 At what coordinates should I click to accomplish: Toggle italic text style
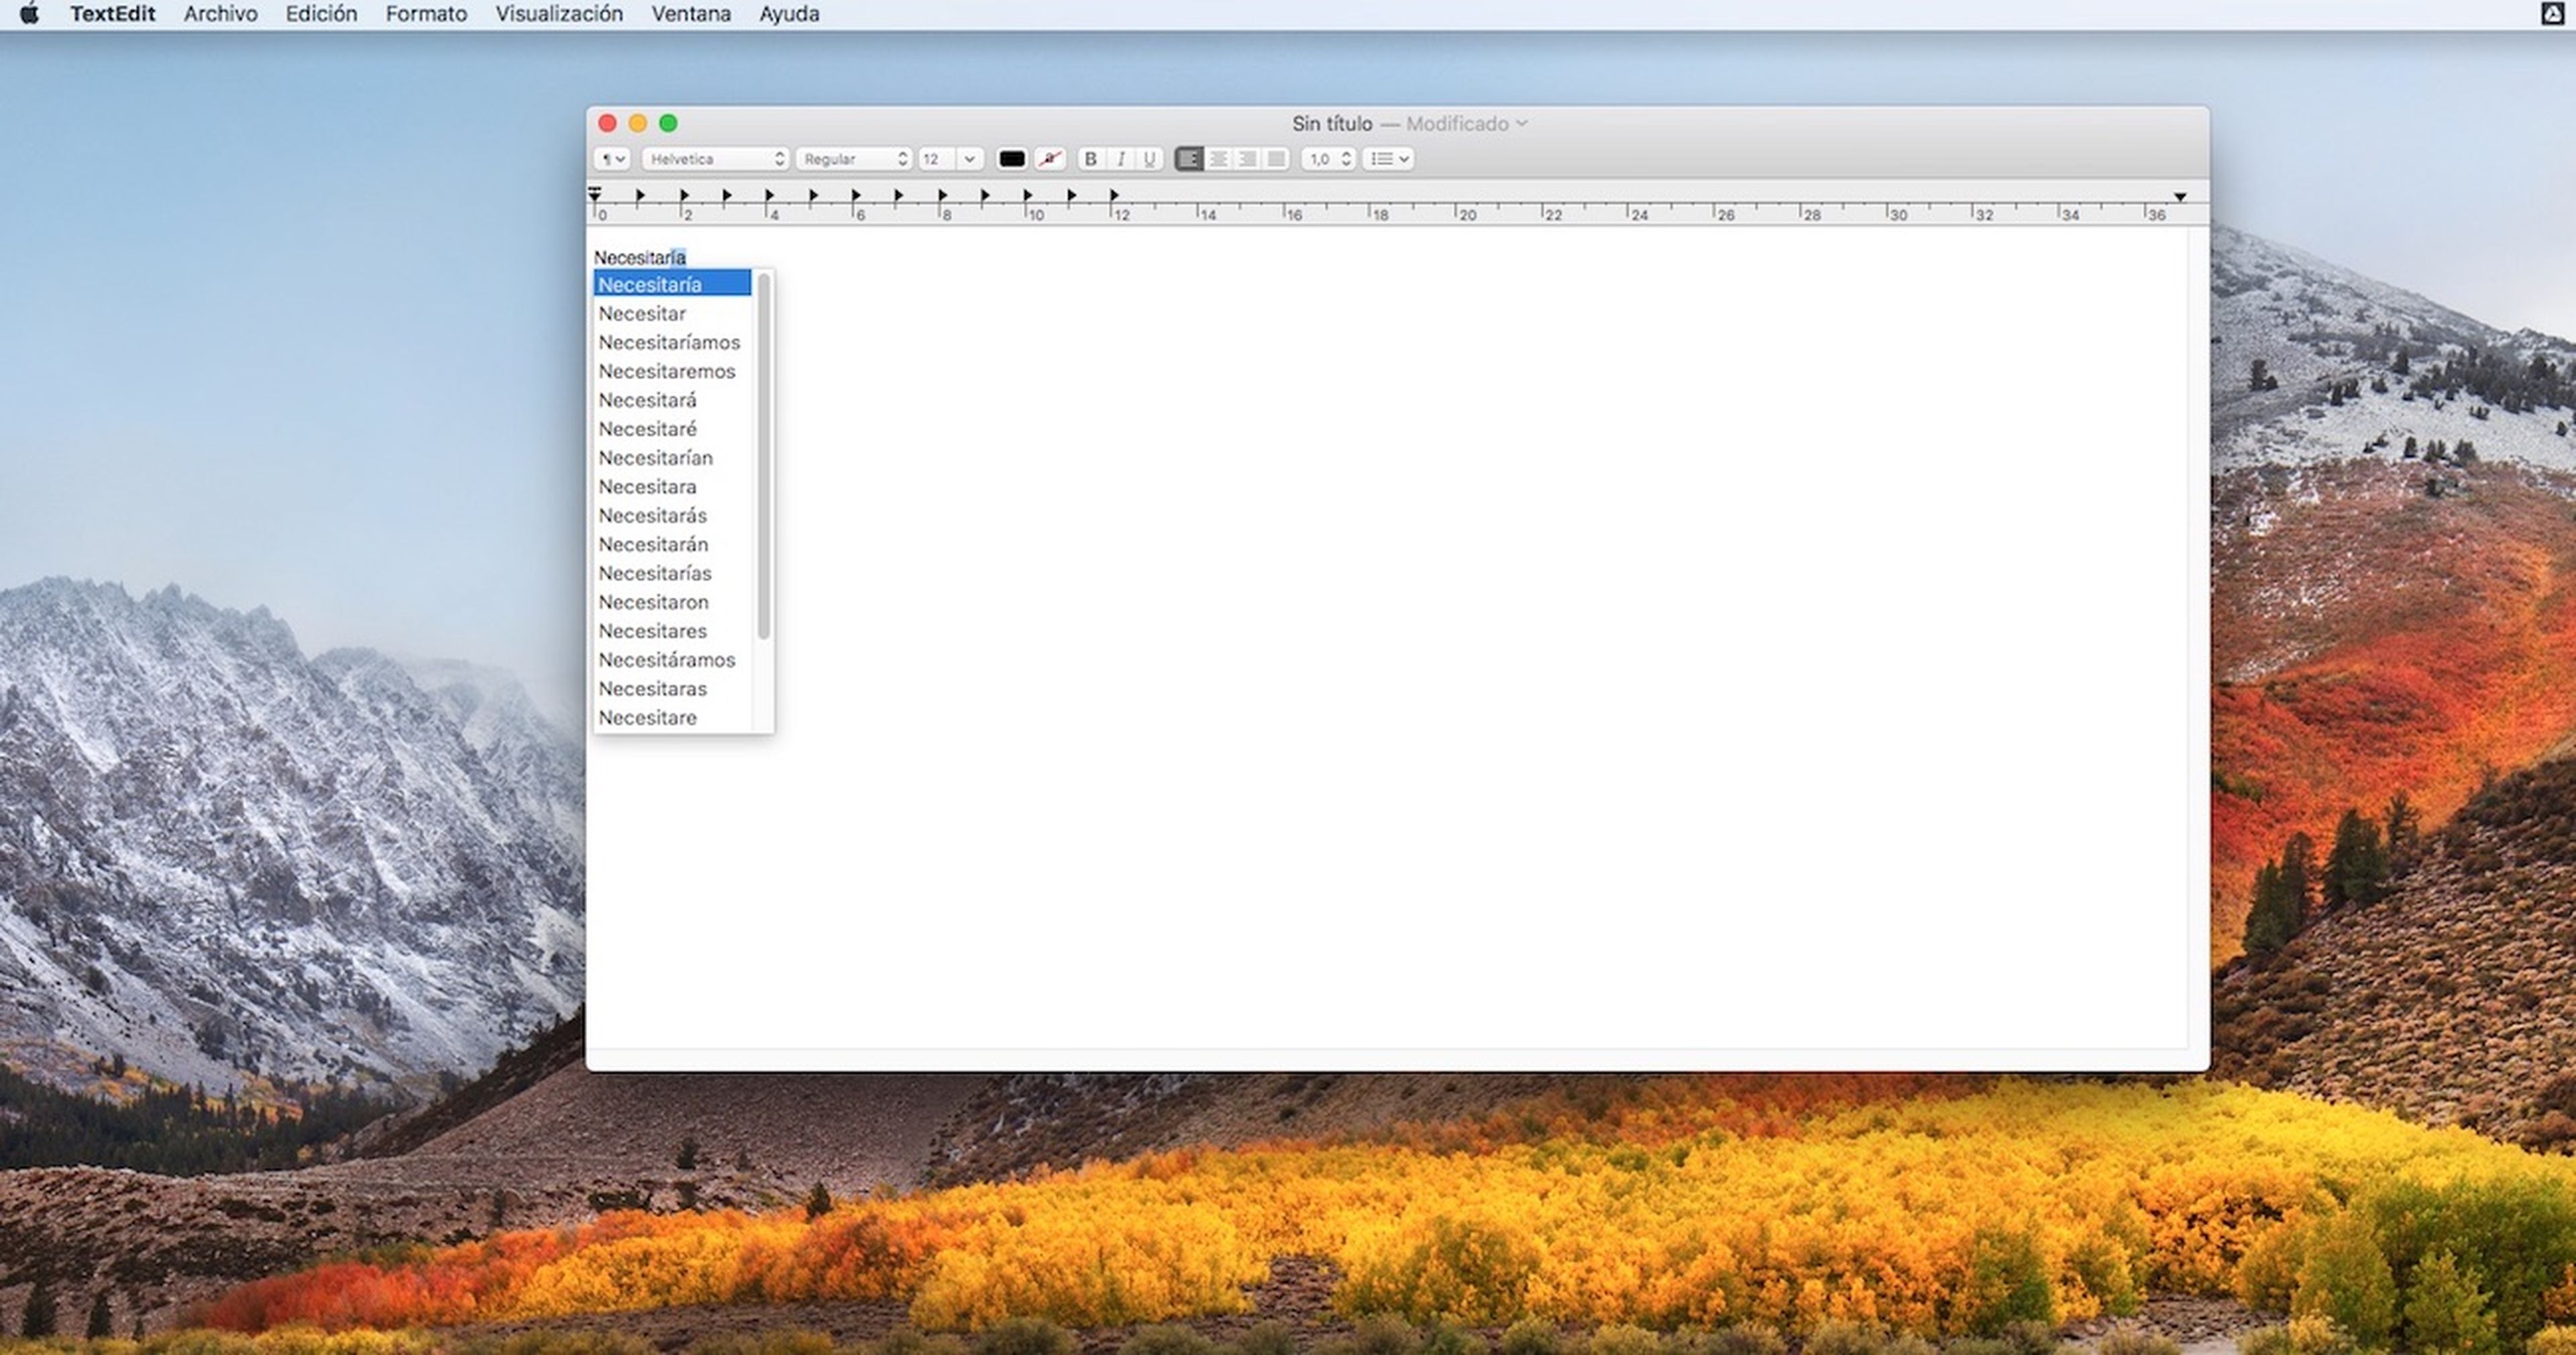(x=1121, y=159)
